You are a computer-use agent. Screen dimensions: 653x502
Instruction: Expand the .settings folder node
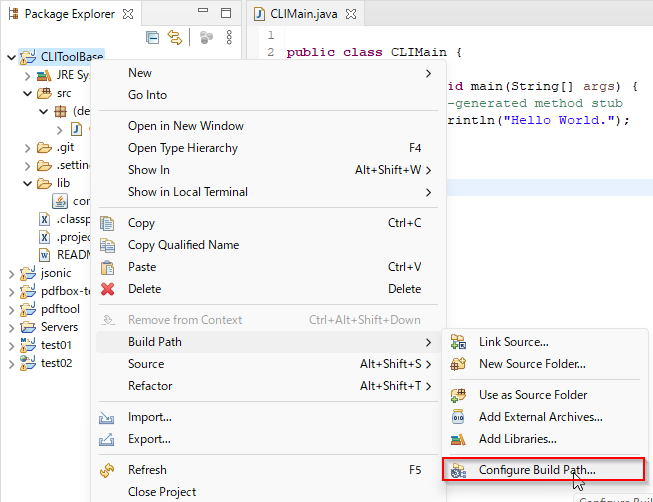point(27,166)
